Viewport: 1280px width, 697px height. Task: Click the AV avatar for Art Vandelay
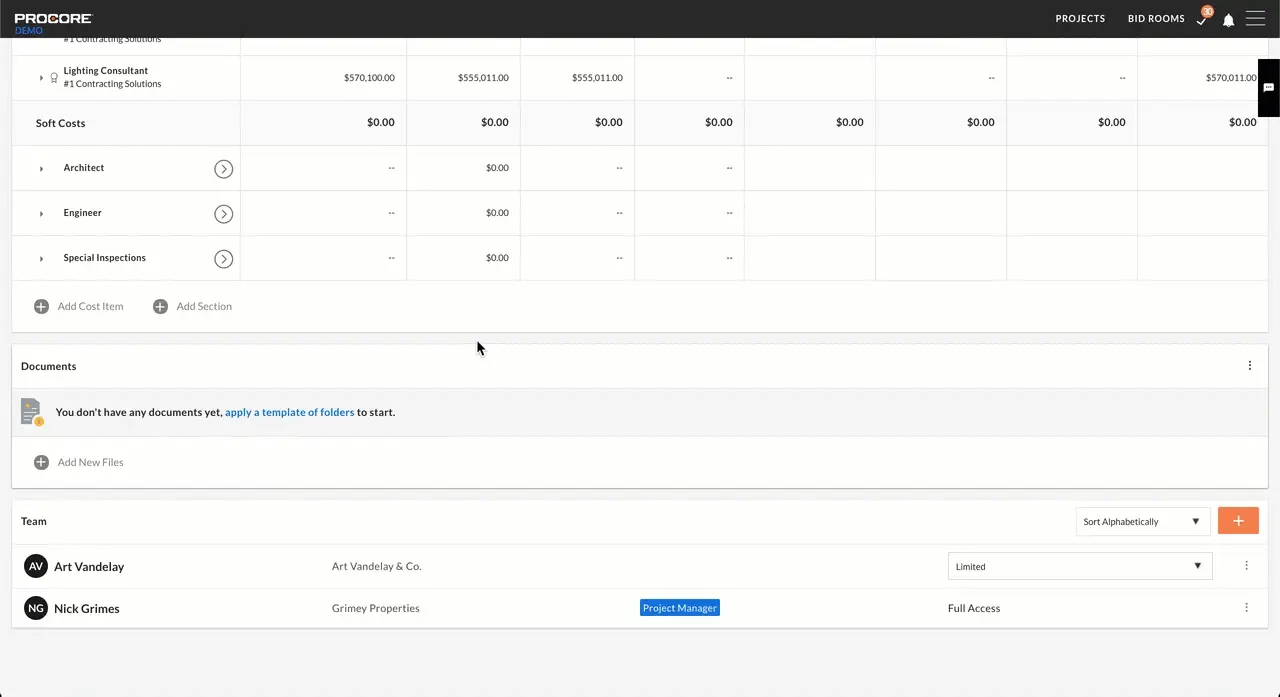coord(36,566)
